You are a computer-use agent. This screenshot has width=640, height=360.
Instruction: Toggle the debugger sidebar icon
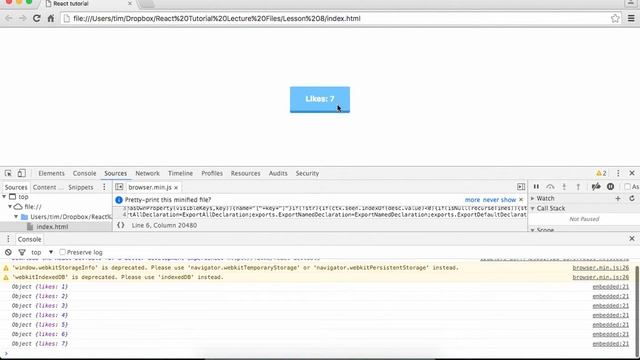coord(521,187)
